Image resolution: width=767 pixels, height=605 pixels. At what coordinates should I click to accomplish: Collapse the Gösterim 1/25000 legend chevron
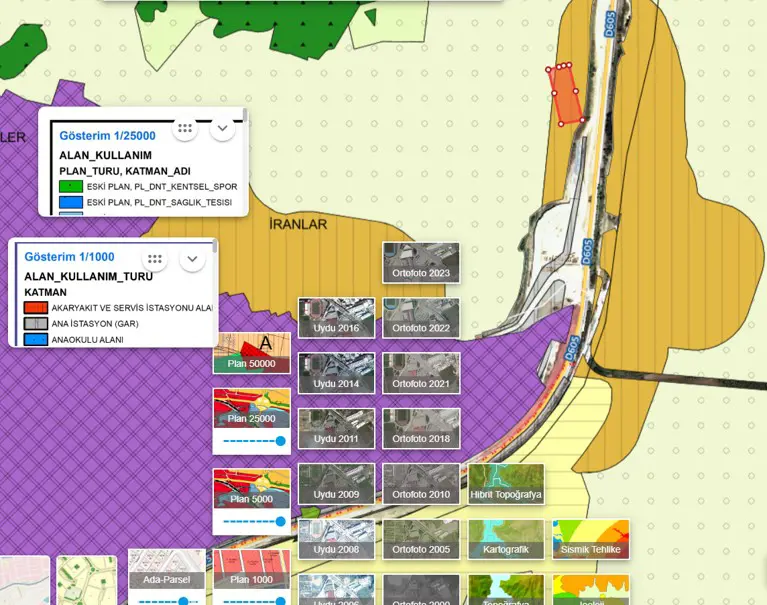(x=223, y=128)
